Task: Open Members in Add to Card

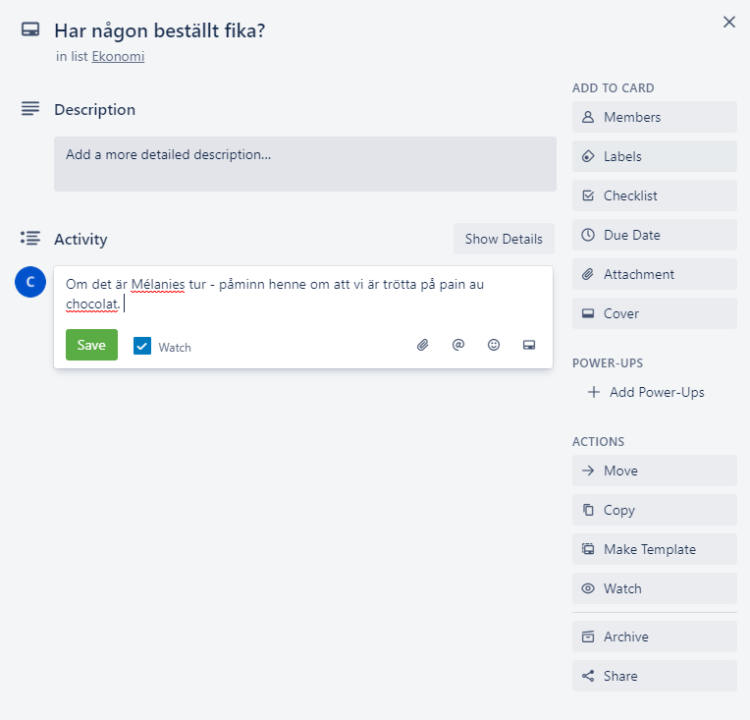Action: point(654,117)
